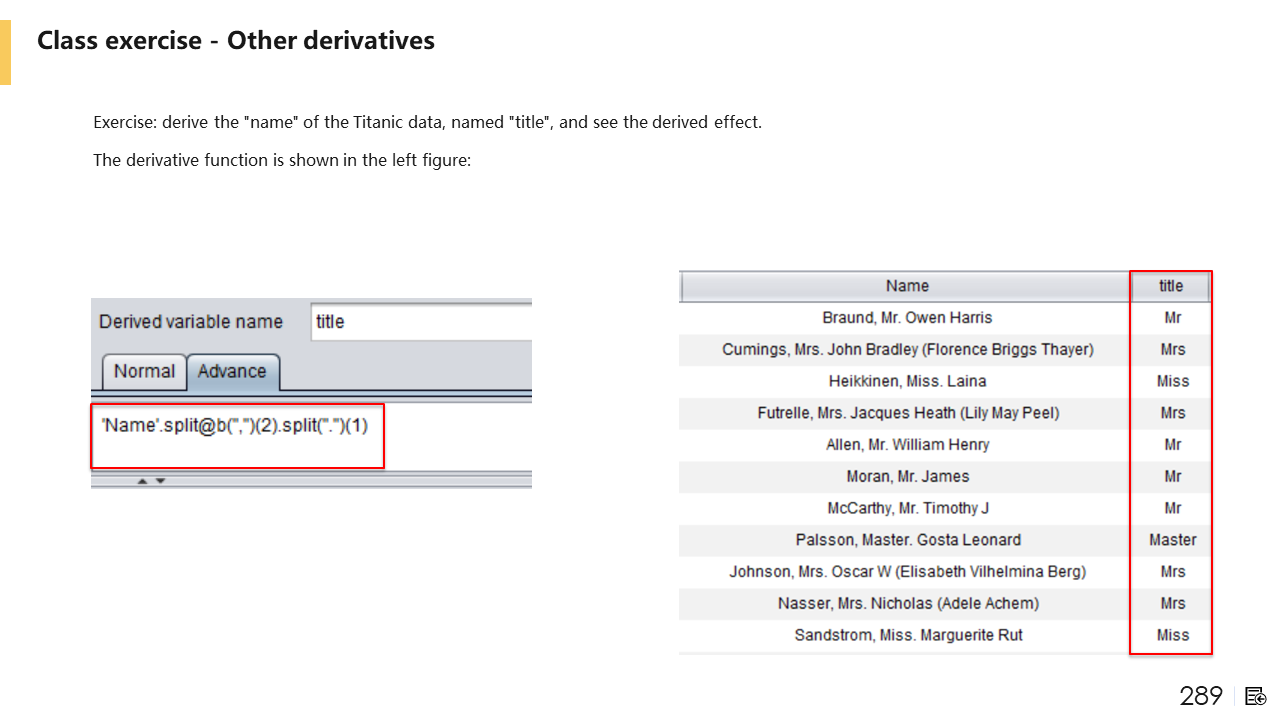Viewport: 1280px width, 720px height.
Task: Click the Master title cell
Action: pyautogui.click(x=1172, y=540)
